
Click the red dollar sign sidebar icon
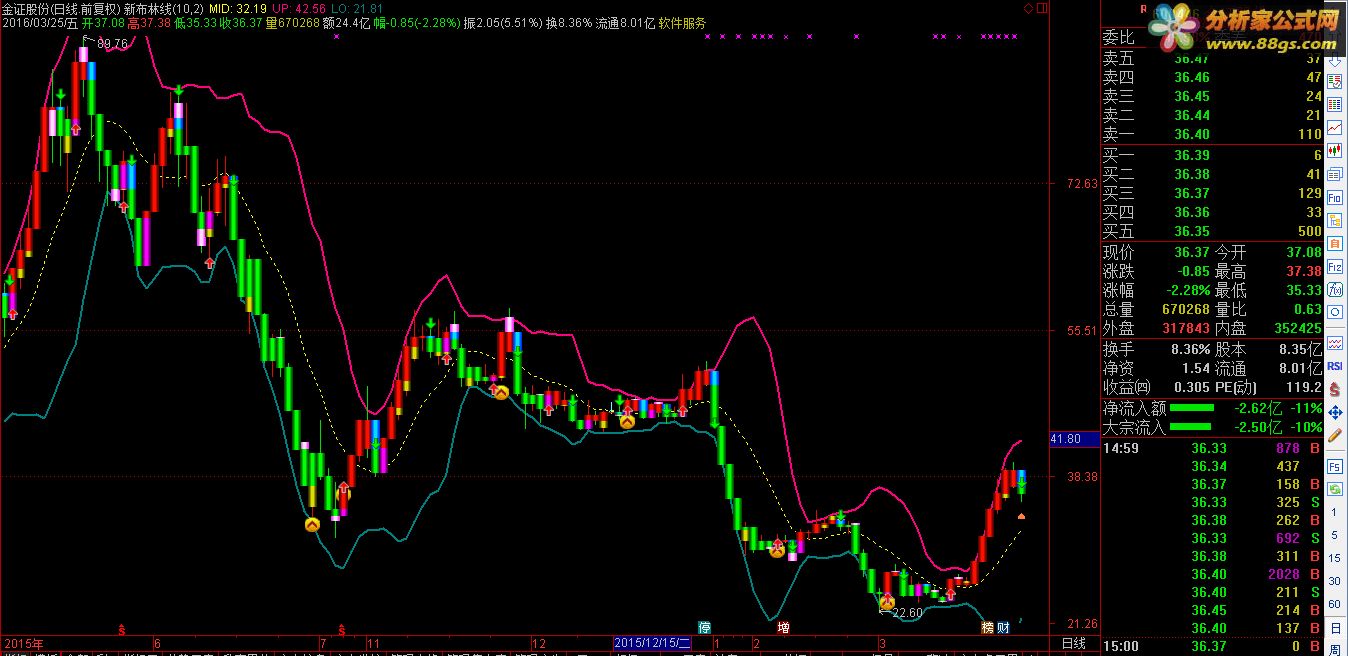(1334, 389)
